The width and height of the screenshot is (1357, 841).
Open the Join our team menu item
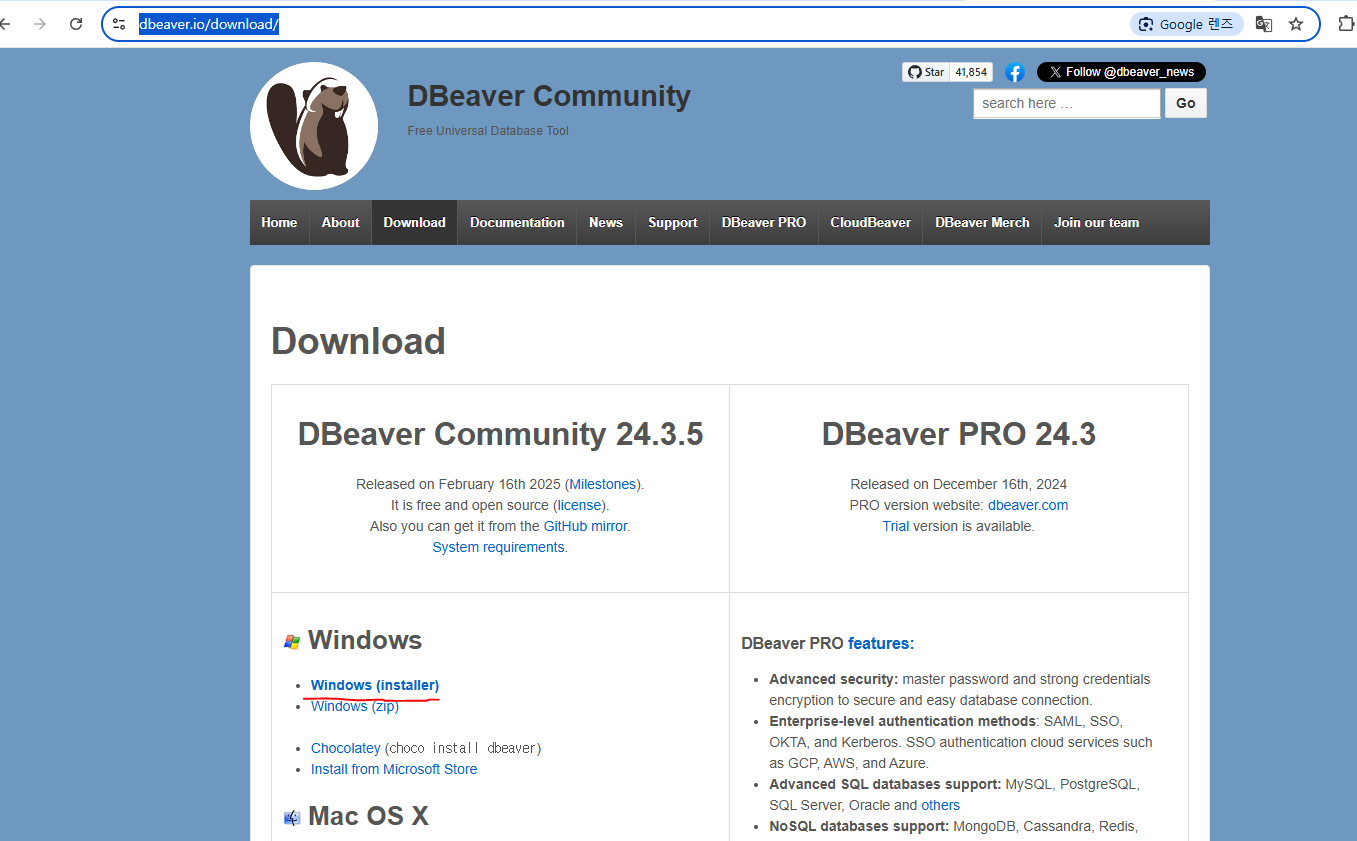pyautogui.click(x=1096, y=222)
